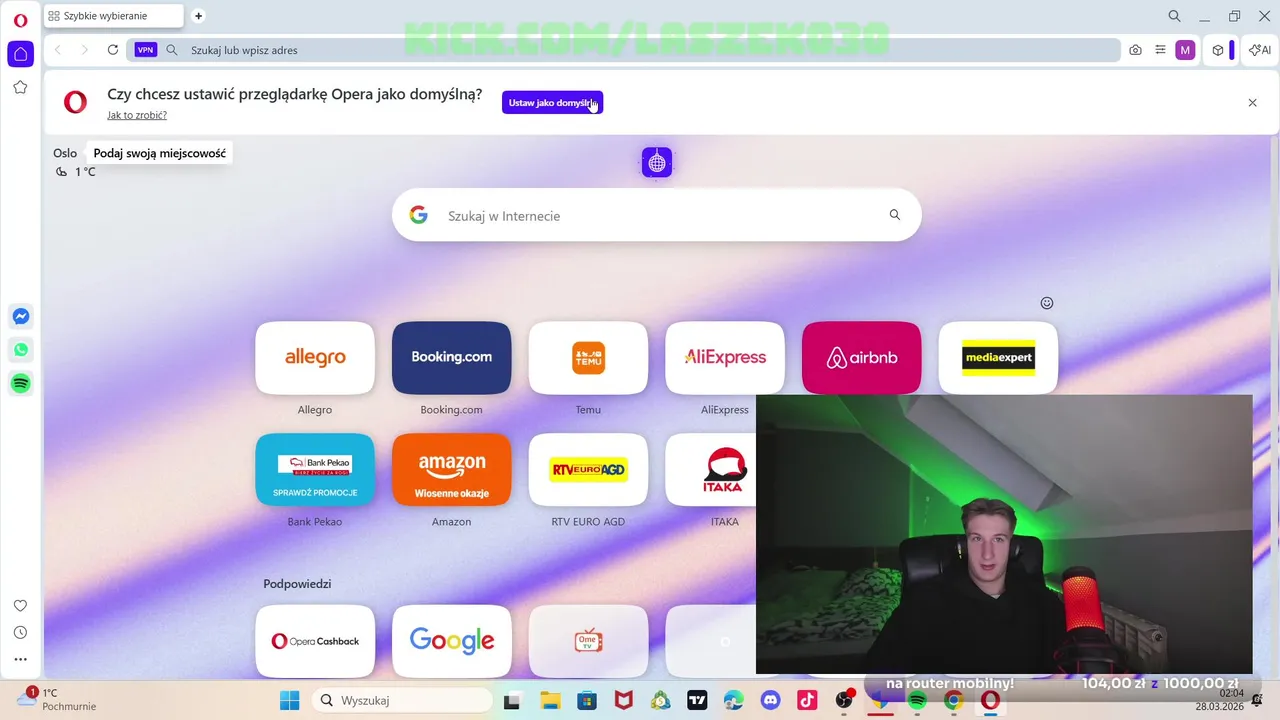Select the Szybkie wybieranie tab
Image resolution: width=1280 pixels, height=720 pixels.
pyautogui.click(x=115, y=16)
